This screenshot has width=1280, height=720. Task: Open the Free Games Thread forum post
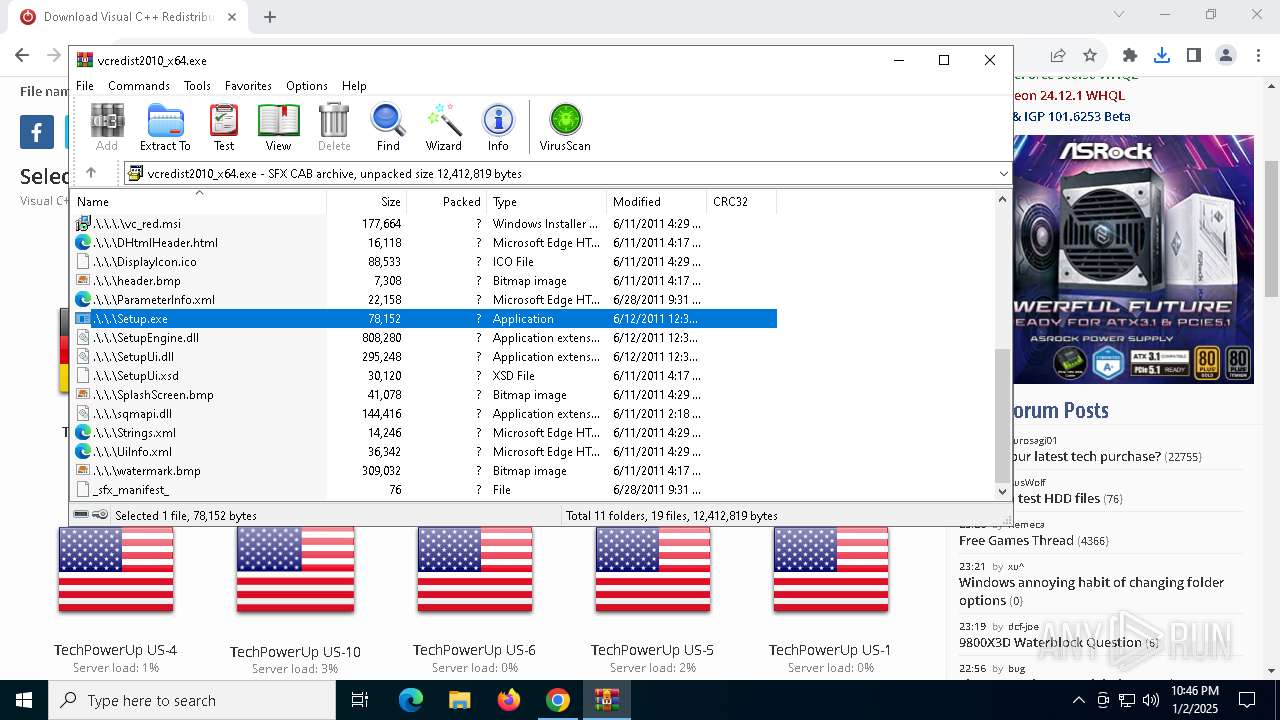point(1016,541)
